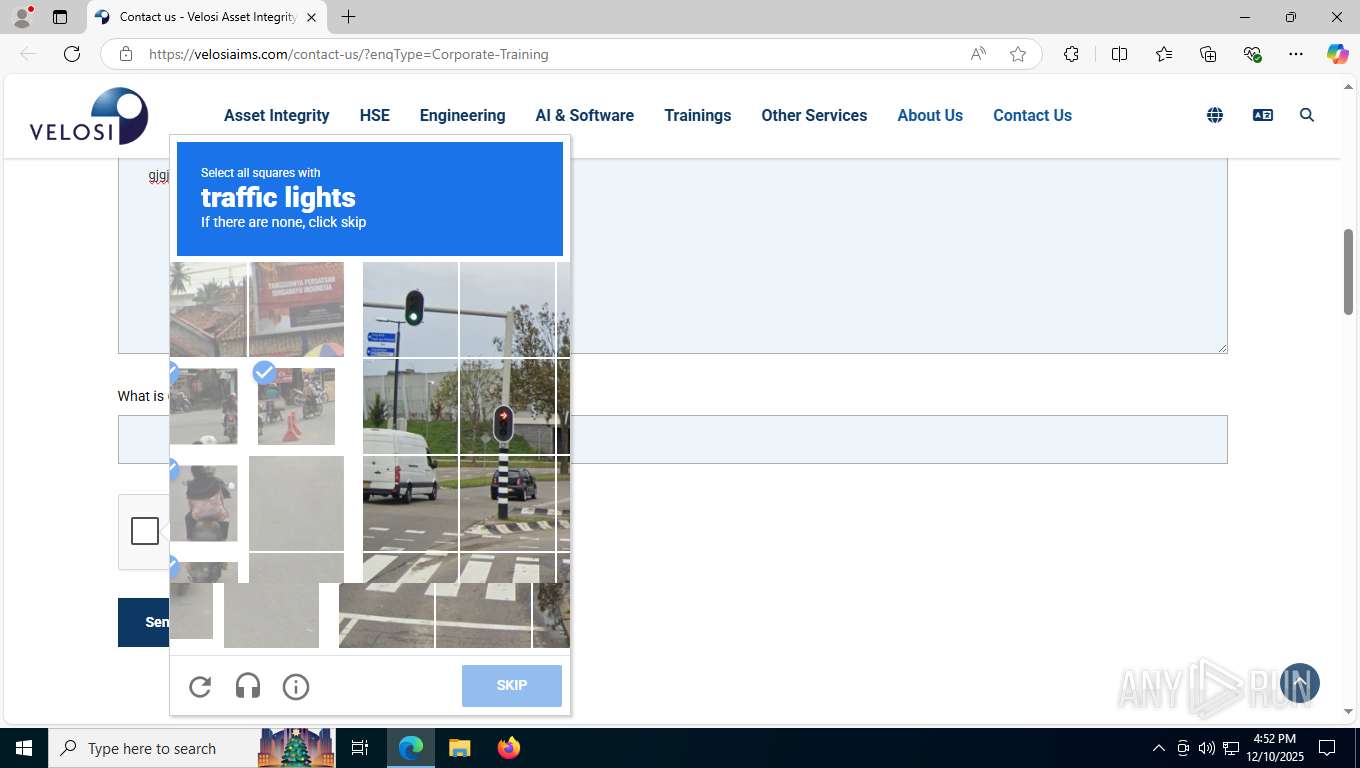Open site search magnifier
Viewport: 1360px width, 768px height.
pyautogui.click(x=1307, y=115)
